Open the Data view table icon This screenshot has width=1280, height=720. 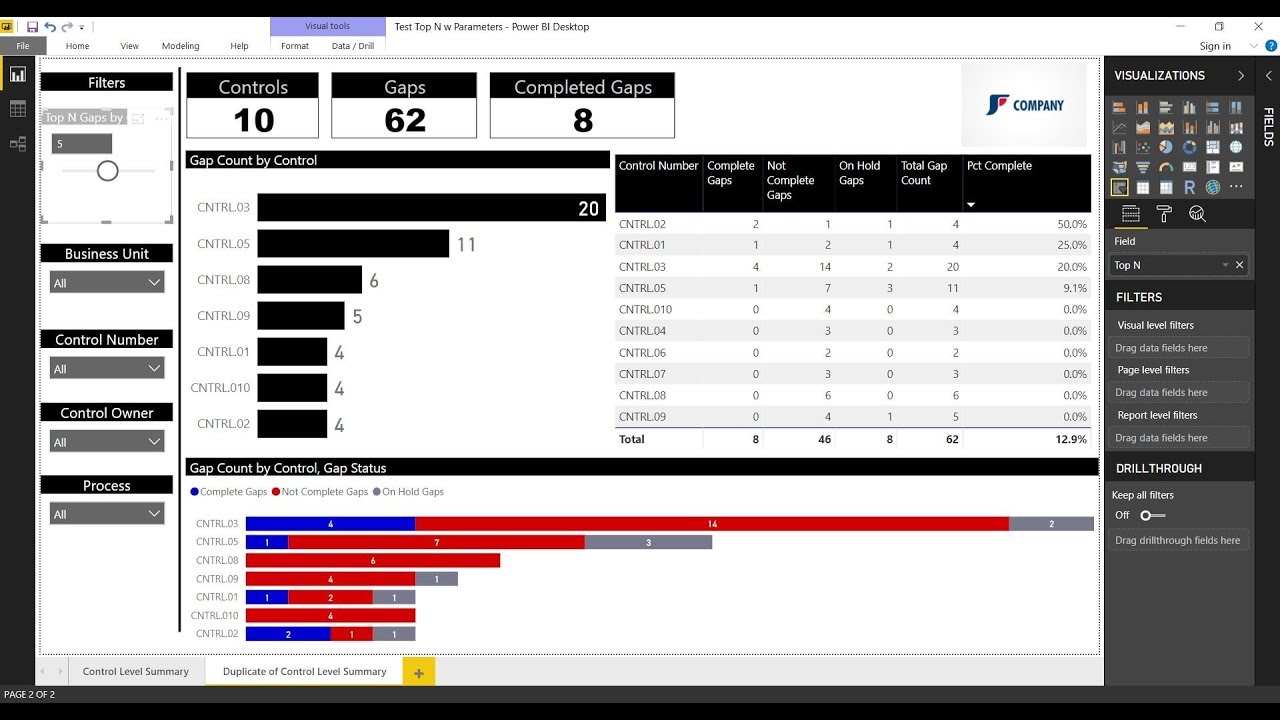pos(17,109)
